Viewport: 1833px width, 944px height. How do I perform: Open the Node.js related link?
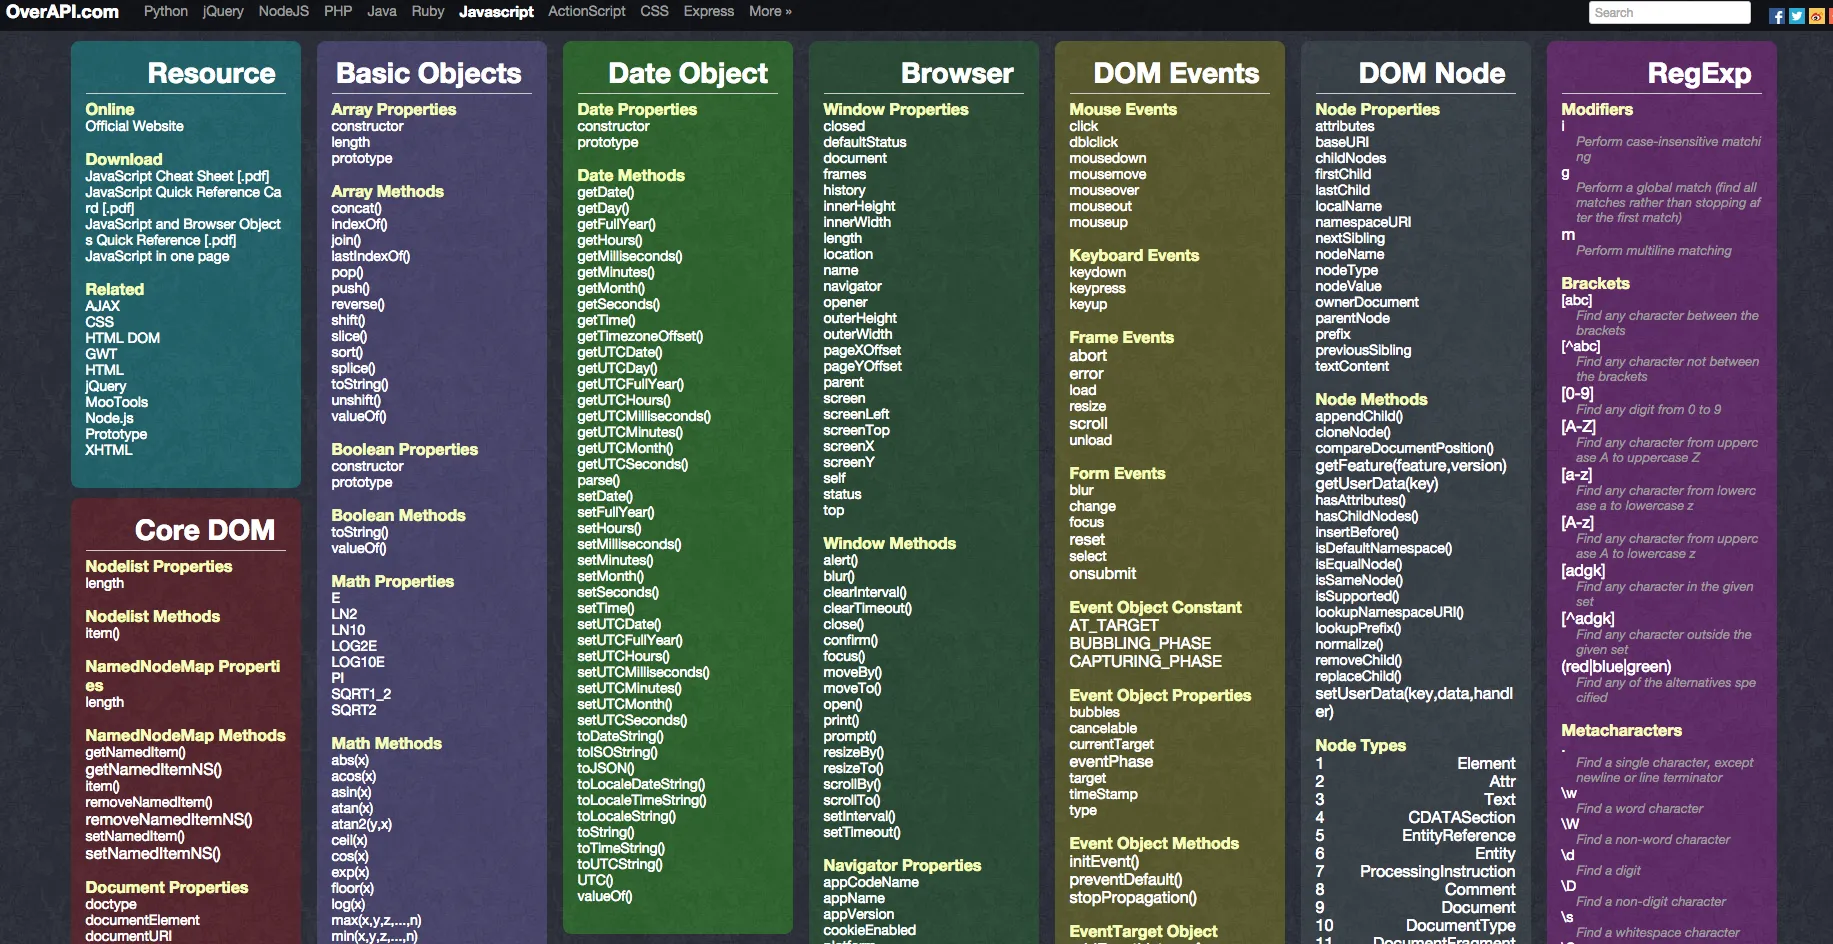click(x=110, y=418)
